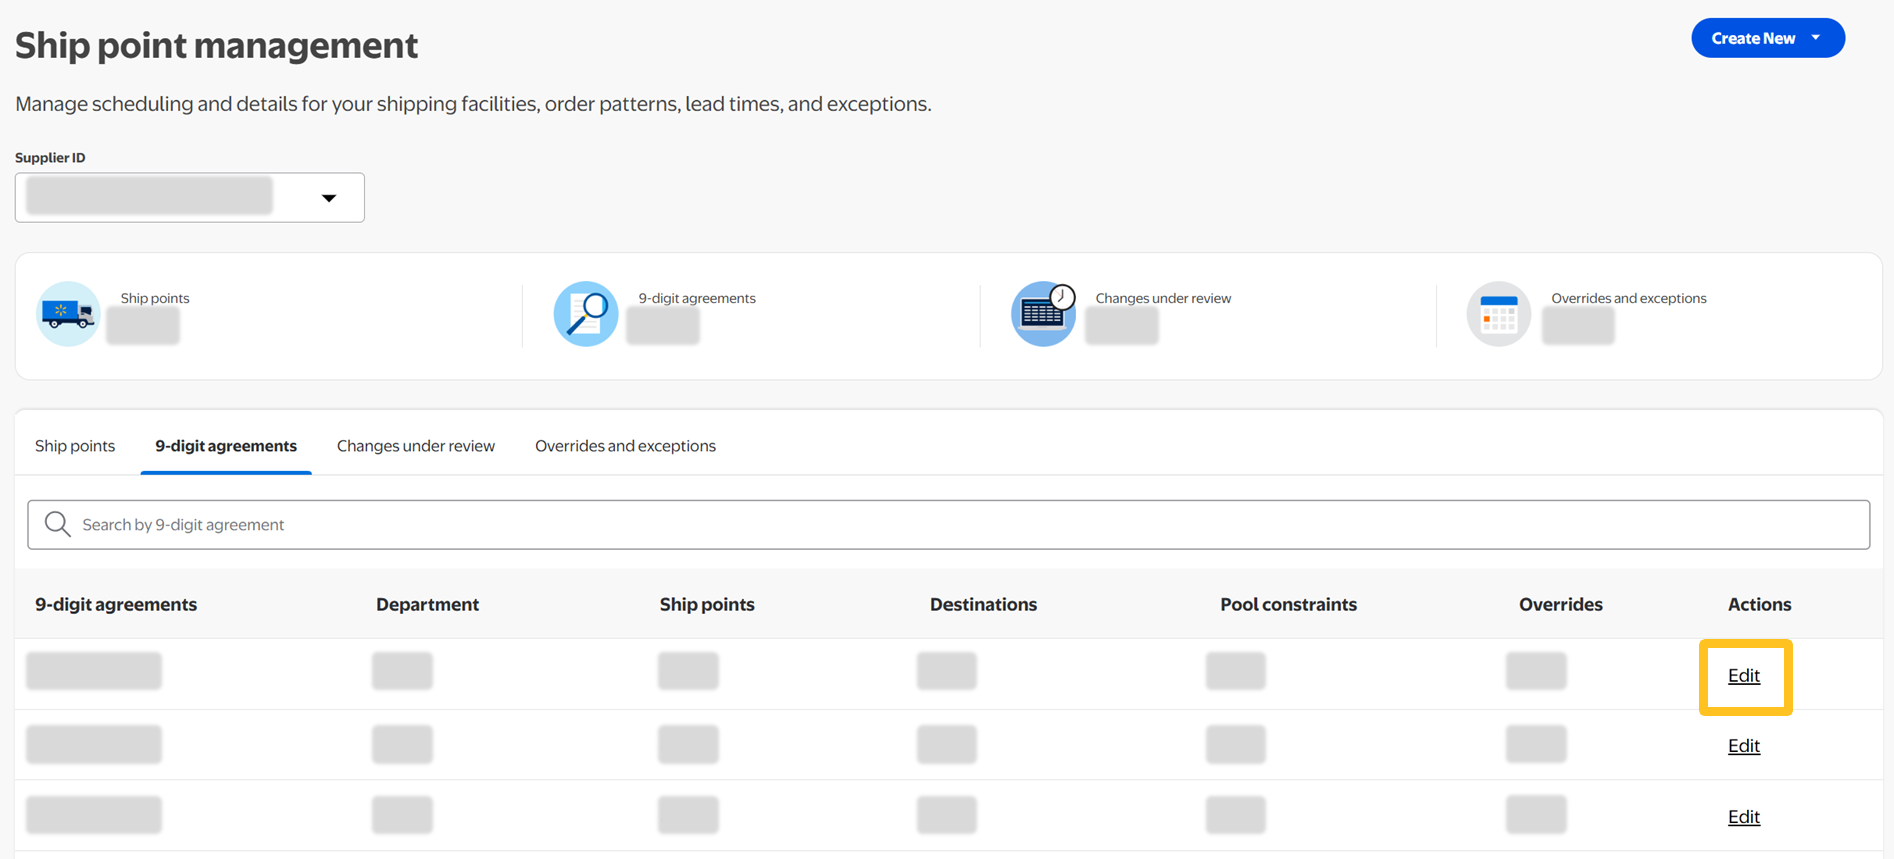The width and height of the screenshot is (1894, 859).
Task: Switch to the Ship points tab
Action: tap(75, 446)
